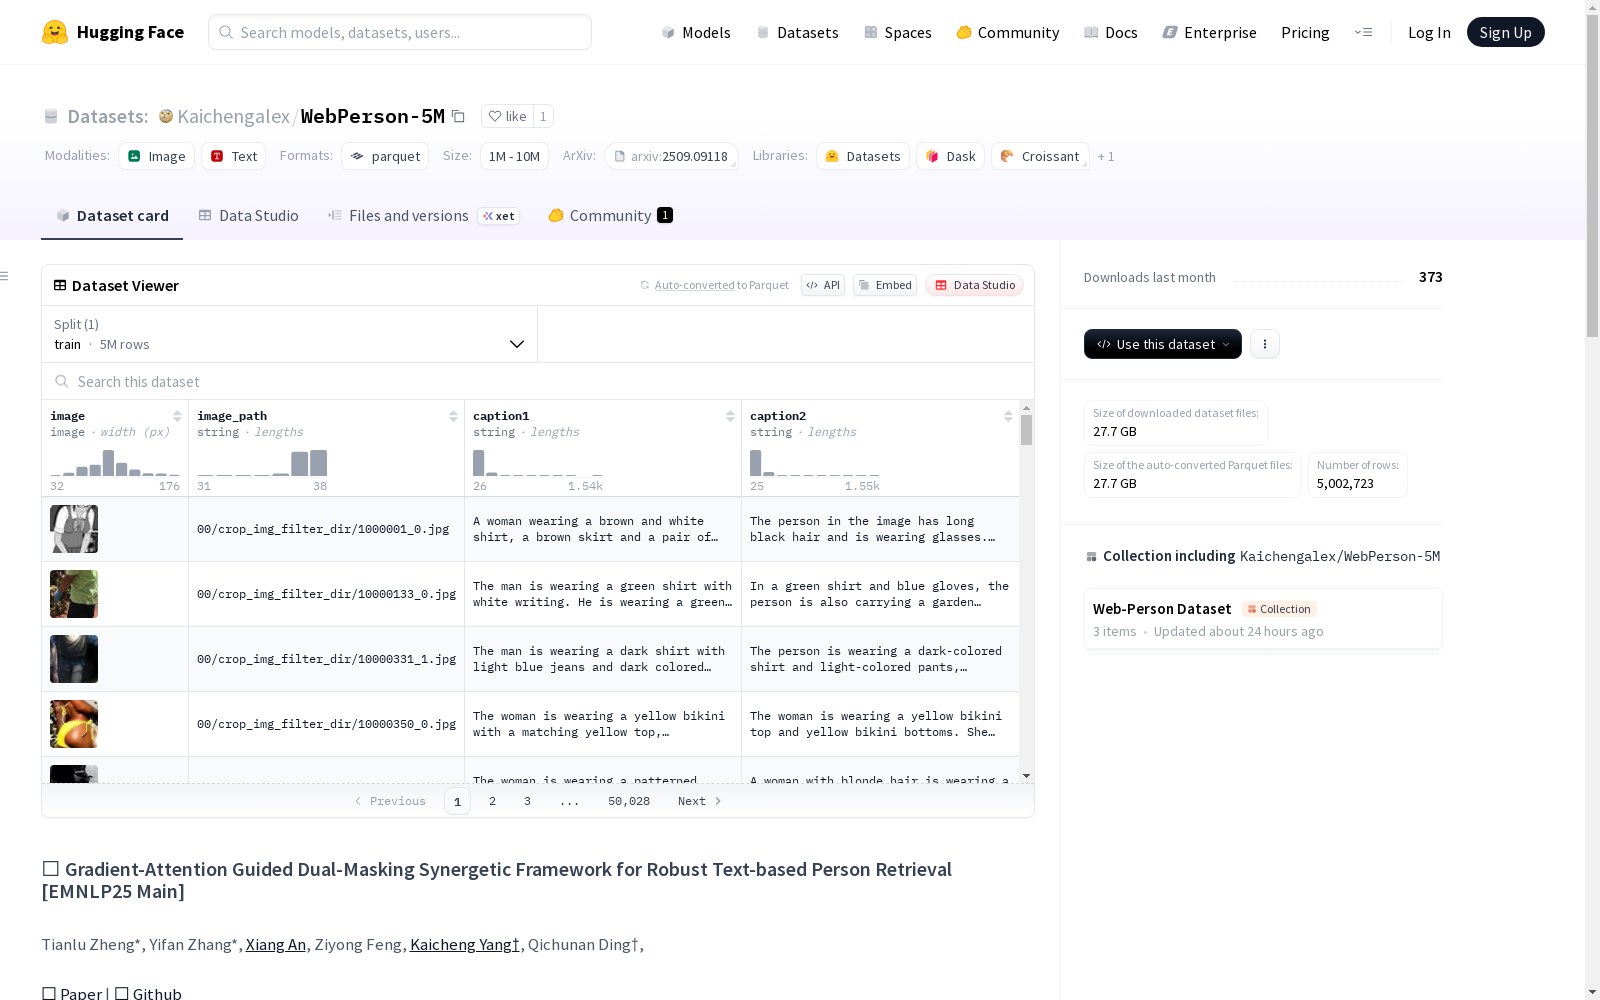
Task: Go to Datasets in top navigation
Action: click(798, 32)
